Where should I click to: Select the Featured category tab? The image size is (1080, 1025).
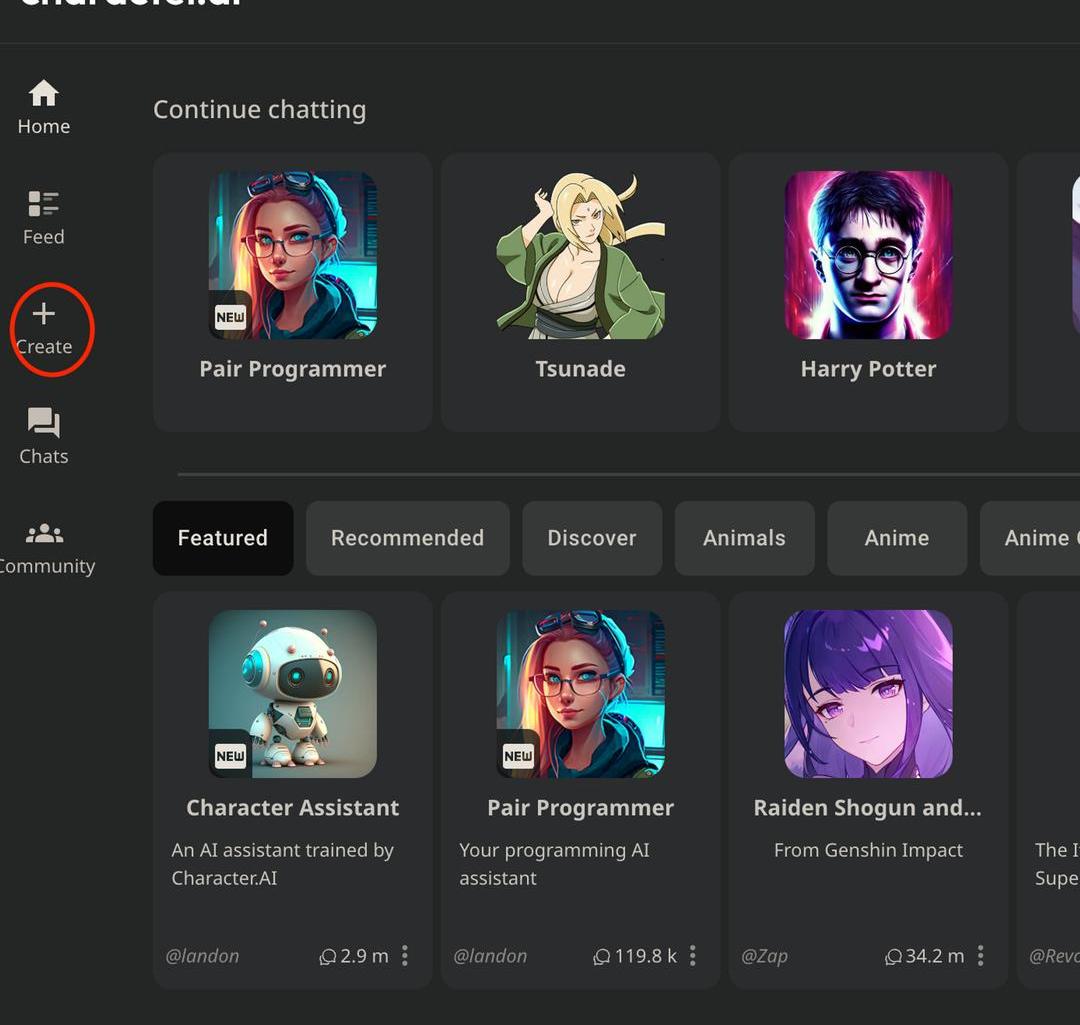click(223, 538)
